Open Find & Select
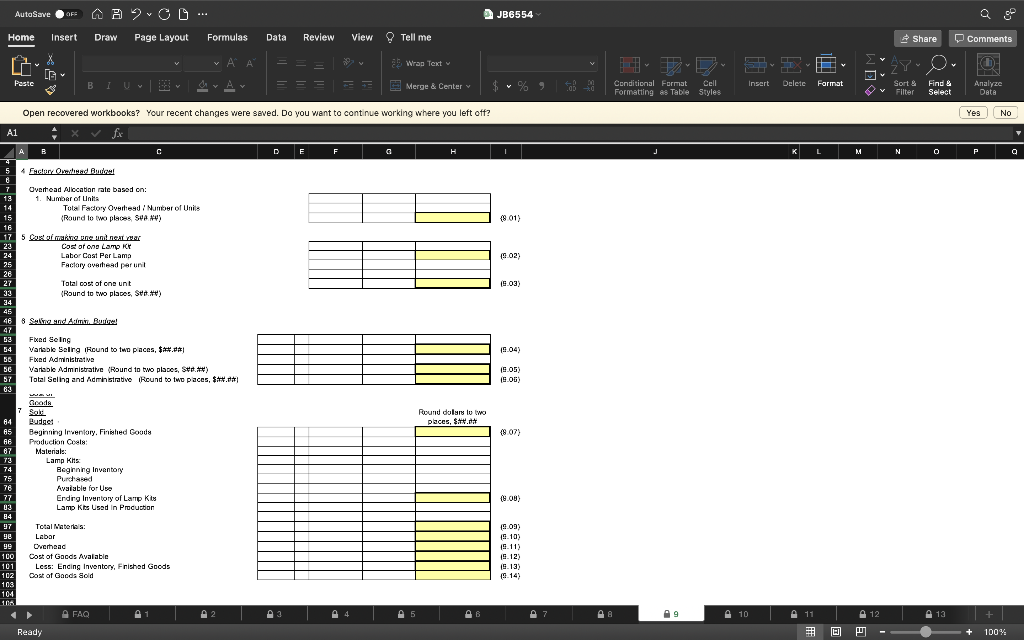 (x=940, y=75)
